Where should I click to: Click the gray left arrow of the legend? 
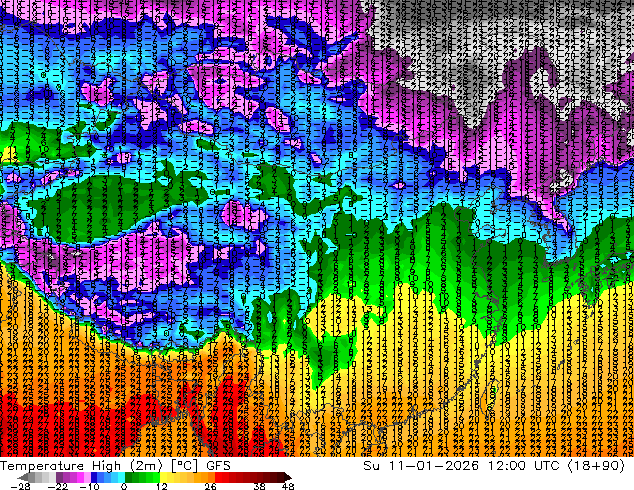(x=22, y=477)
